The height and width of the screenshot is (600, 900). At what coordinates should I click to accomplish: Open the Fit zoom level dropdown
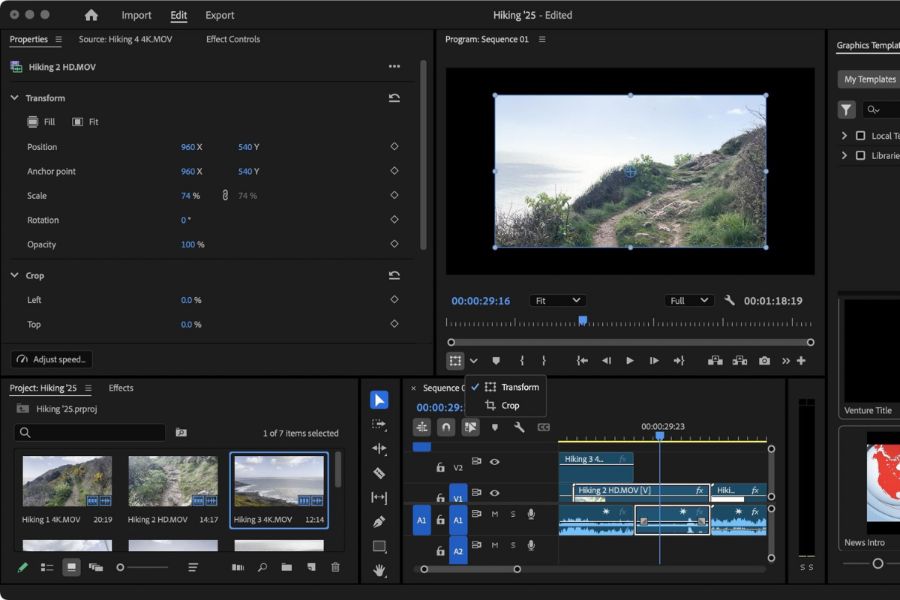pyautogui.click(x=557, y=300)
